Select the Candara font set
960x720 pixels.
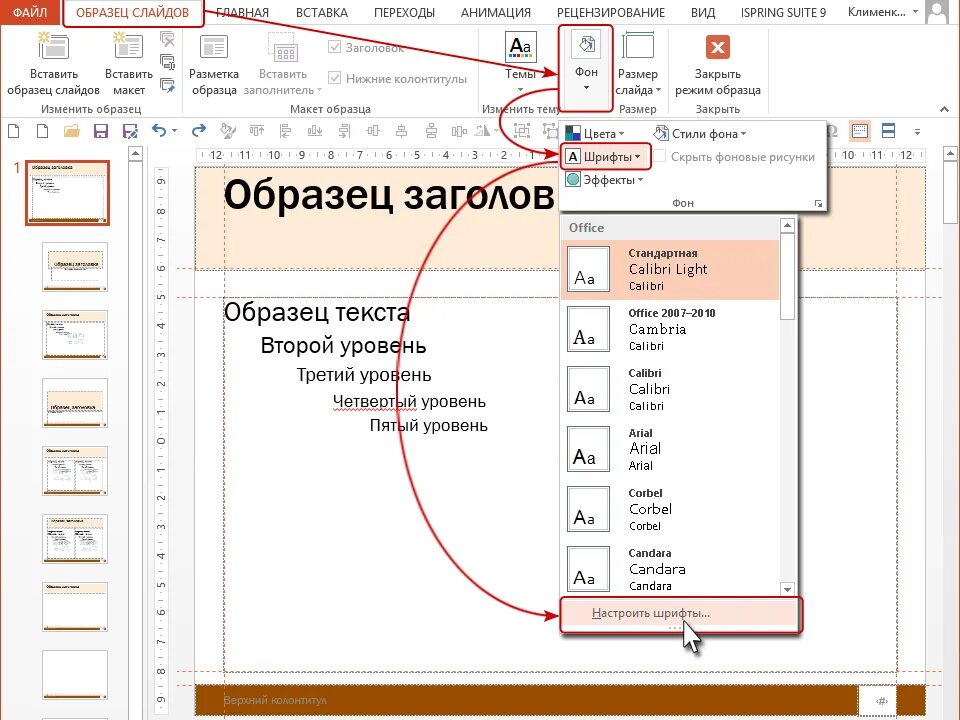pyautogui.click(x=670, y=569)
